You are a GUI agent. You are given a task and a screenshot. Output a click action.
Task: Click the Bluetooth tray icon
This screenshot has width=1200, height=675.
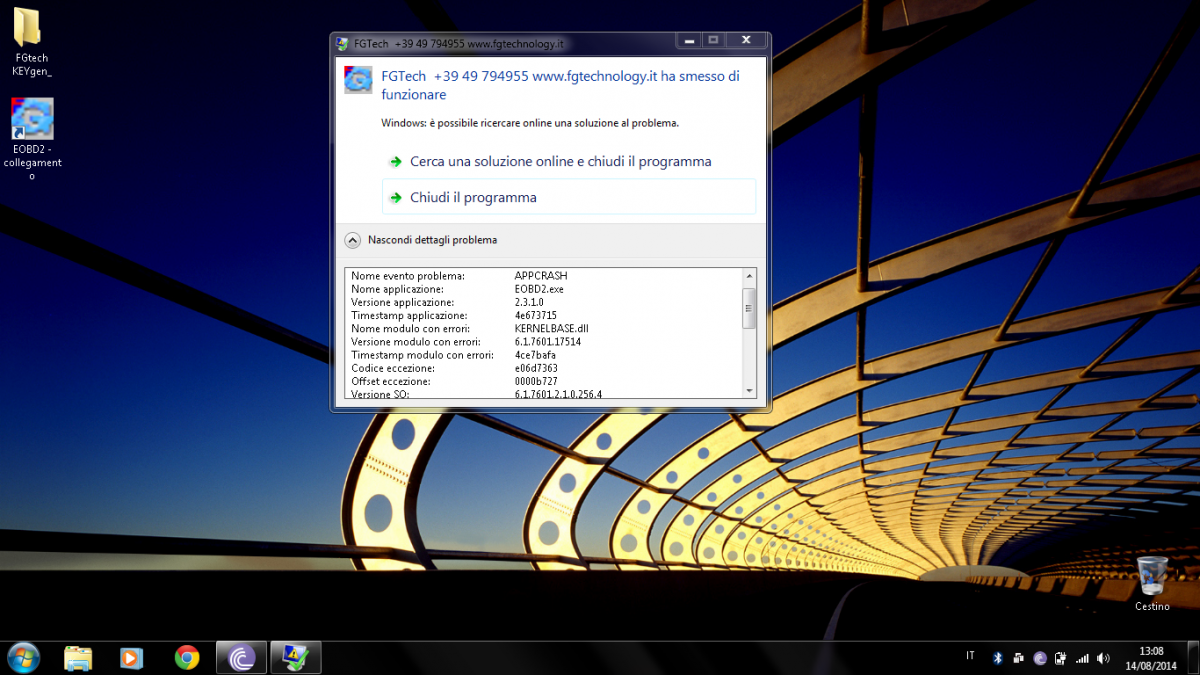coord(997,658)
